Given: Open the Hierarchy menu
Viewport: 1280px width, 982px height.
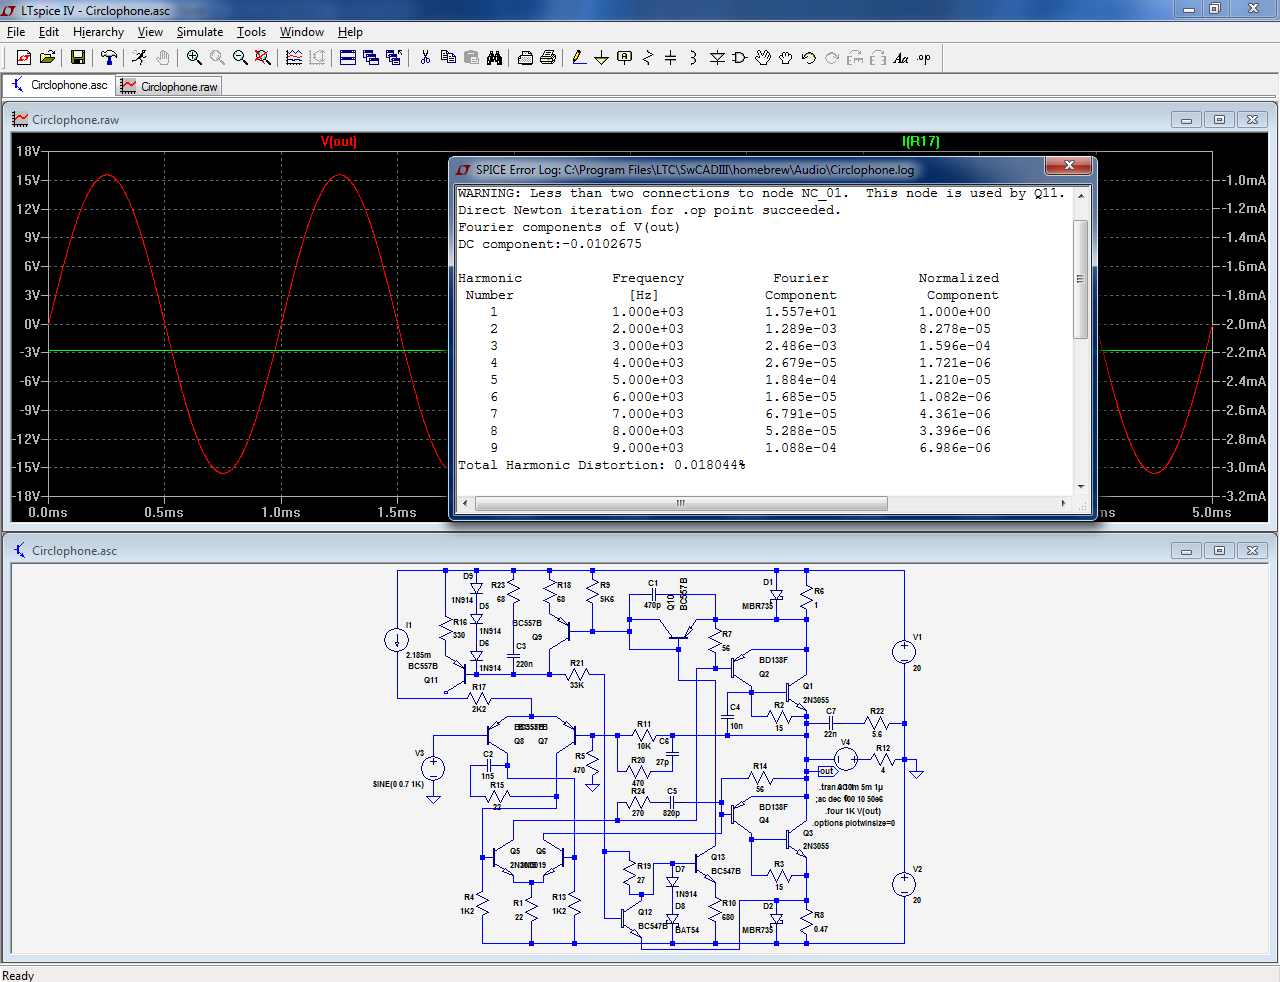Looking at the screenshot, I should pos(98,32).
